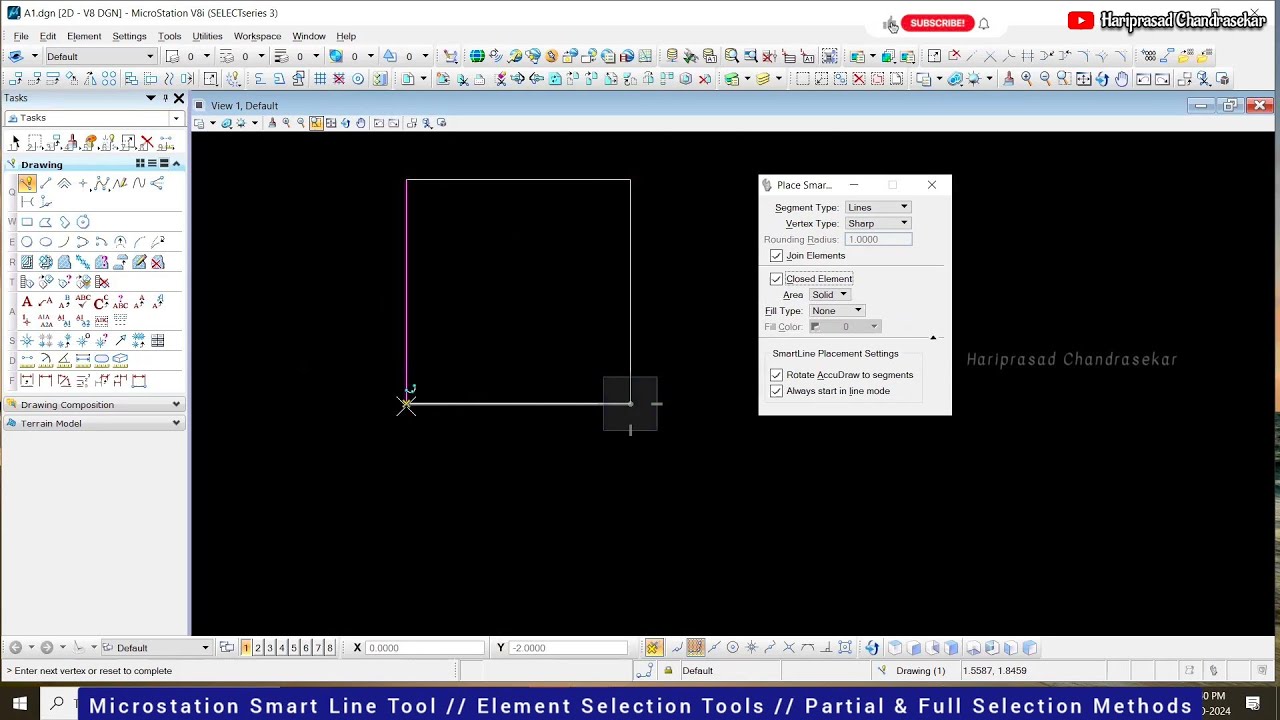Toggle view 2 button in view group bar
The width and height of the screenshot is (1280, 720).
[258, 648]
